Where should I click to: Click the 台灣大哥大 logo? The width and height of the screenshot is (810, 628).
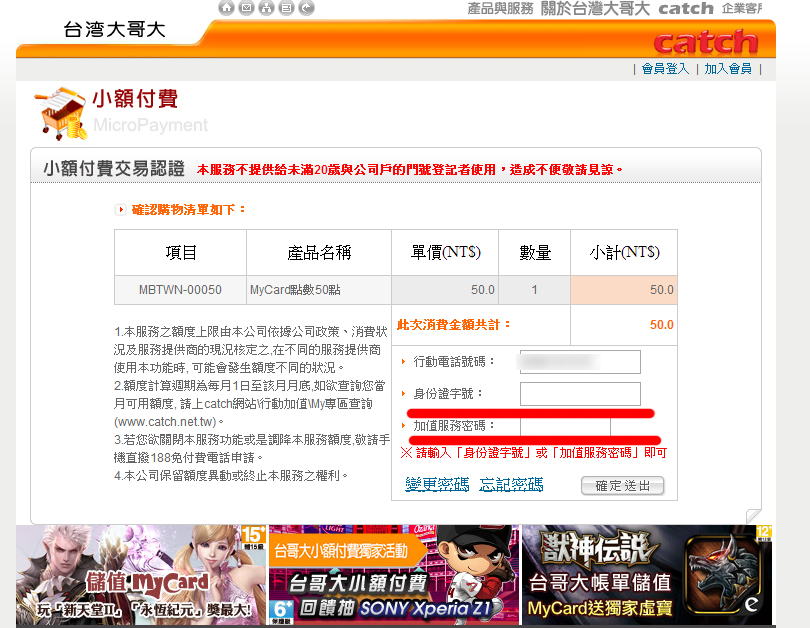114,29
